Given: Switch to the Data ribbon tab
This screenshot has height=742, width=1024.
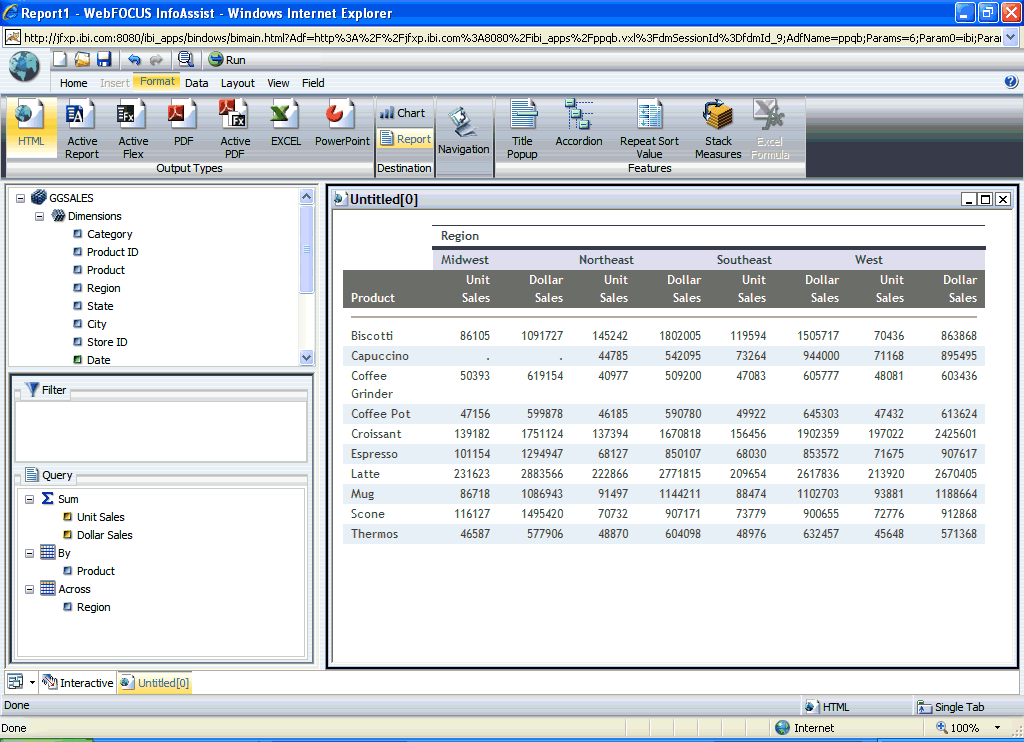Looking at the screenshot, I should 196,83.
